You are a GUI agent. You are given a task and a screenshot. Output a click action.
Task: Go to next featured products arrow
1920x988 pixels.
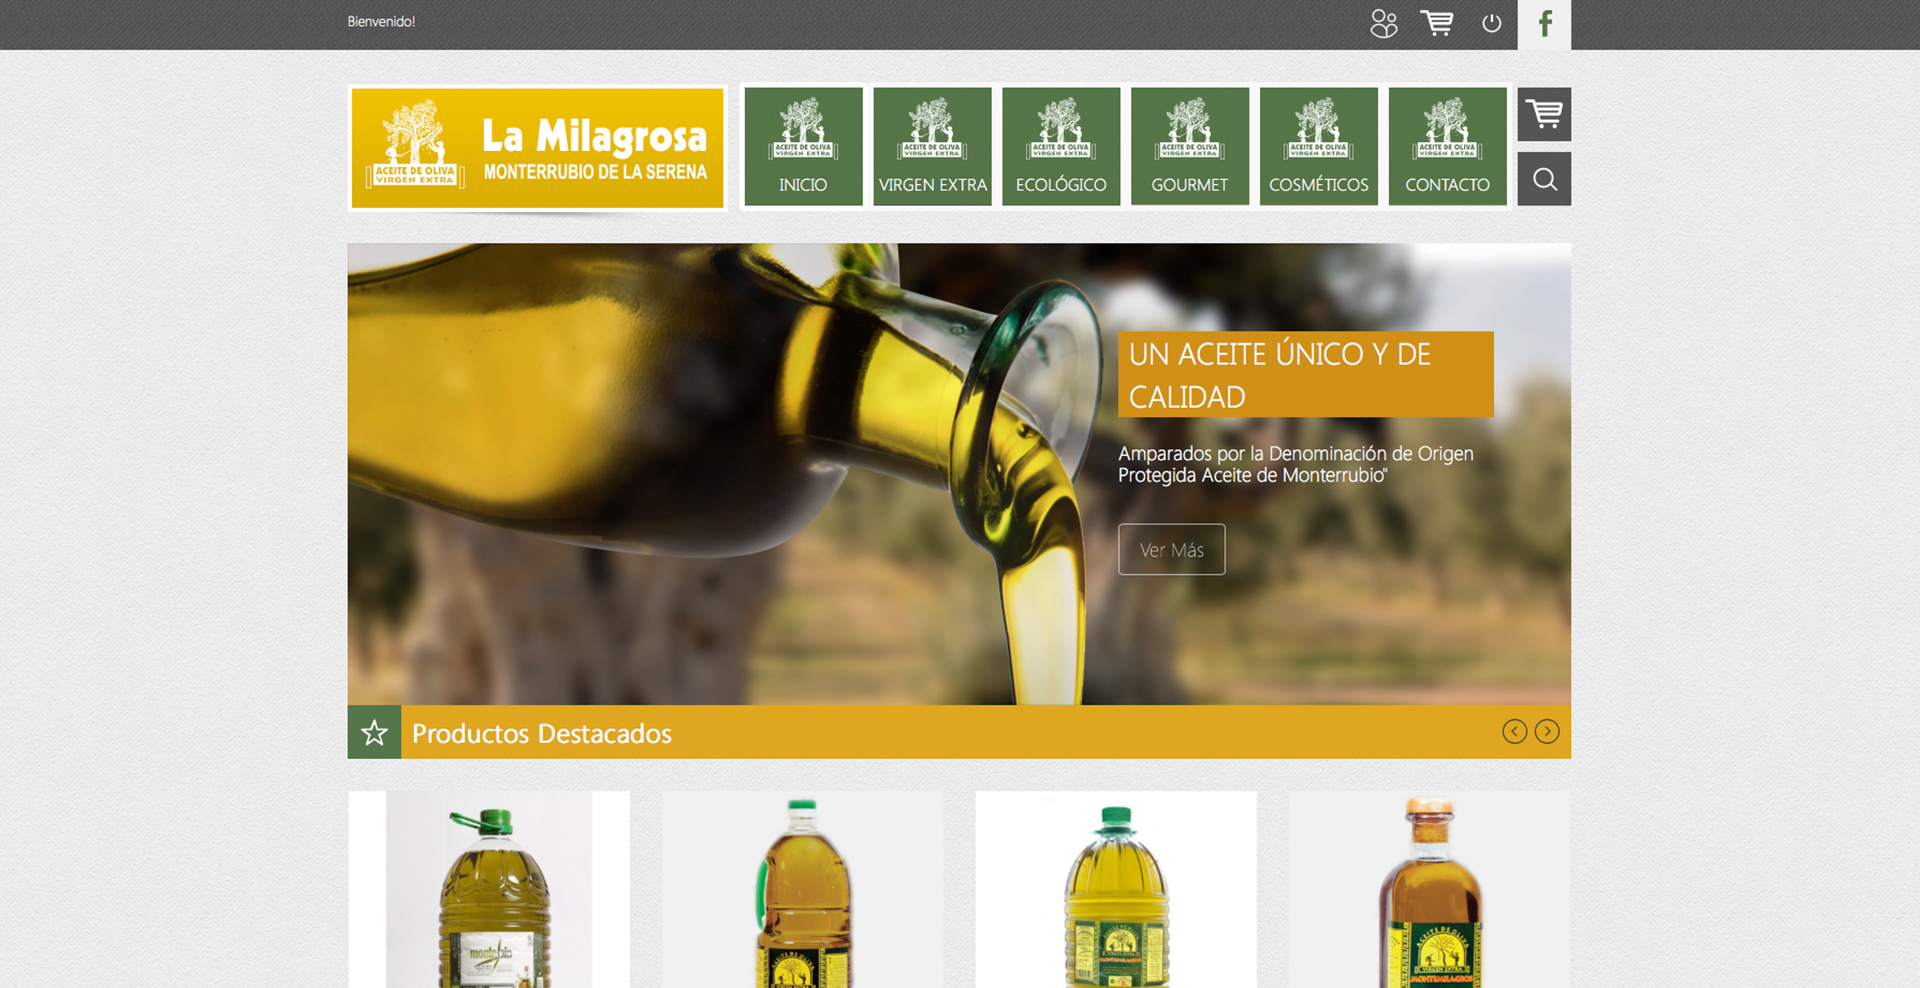click(x=1547, y=732)
